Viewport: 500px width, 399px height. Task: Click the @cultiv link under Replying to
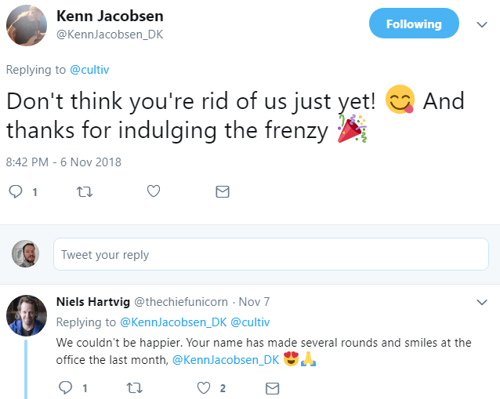tap(89, 70)
